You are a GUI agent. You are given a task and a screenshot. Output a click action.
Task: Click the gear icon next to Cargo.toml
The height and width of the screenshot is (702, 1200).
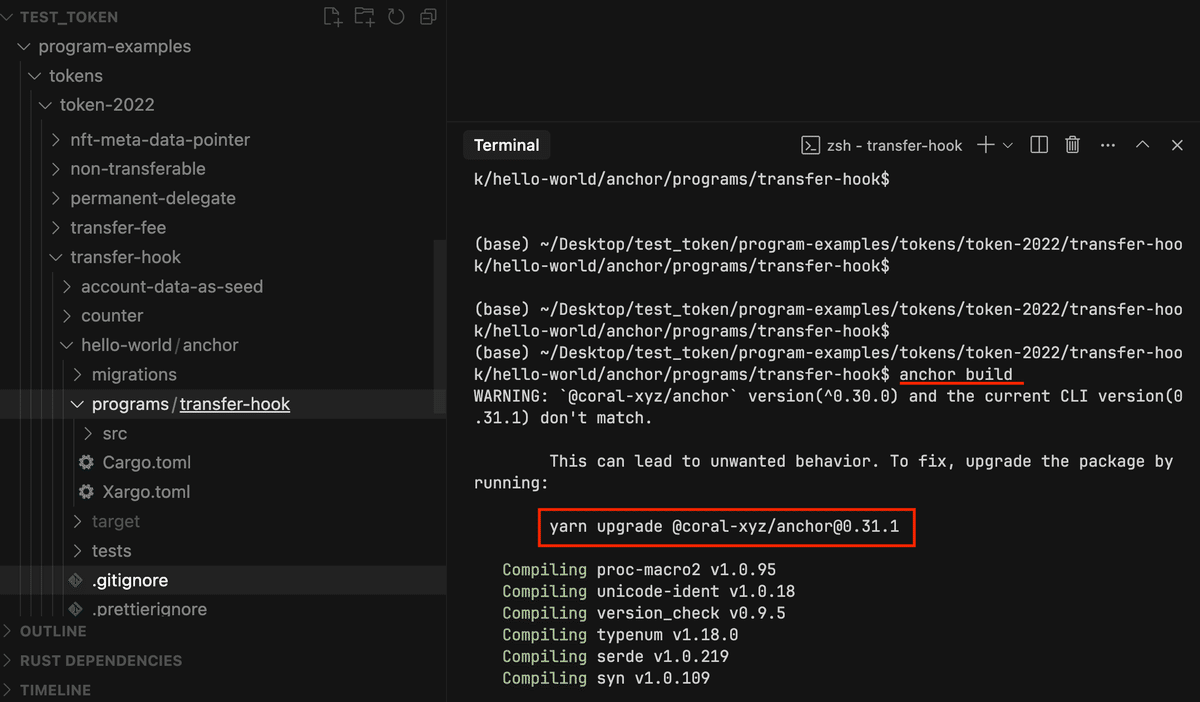[x=88, y=462]
